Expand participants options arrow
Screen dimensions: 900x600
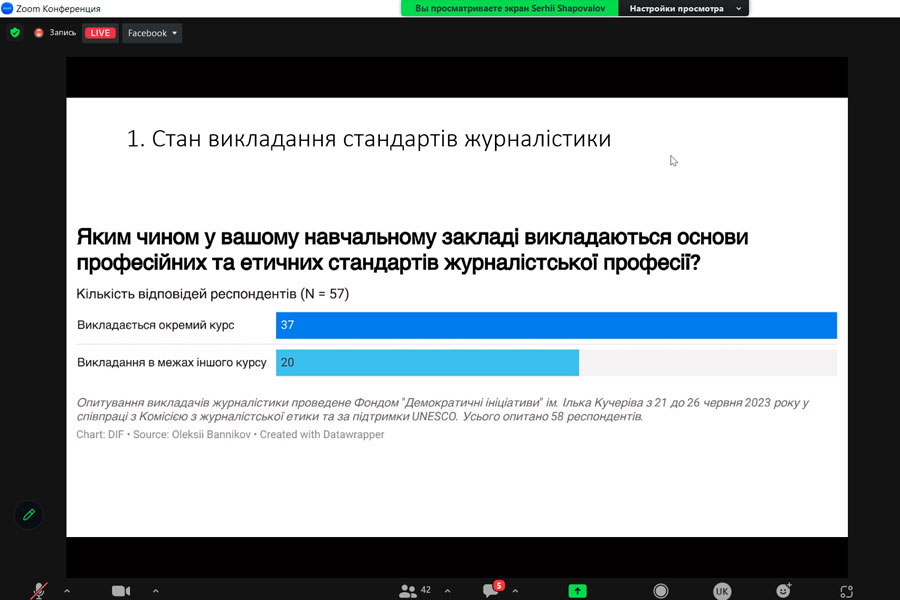click(x=448, y=590)
